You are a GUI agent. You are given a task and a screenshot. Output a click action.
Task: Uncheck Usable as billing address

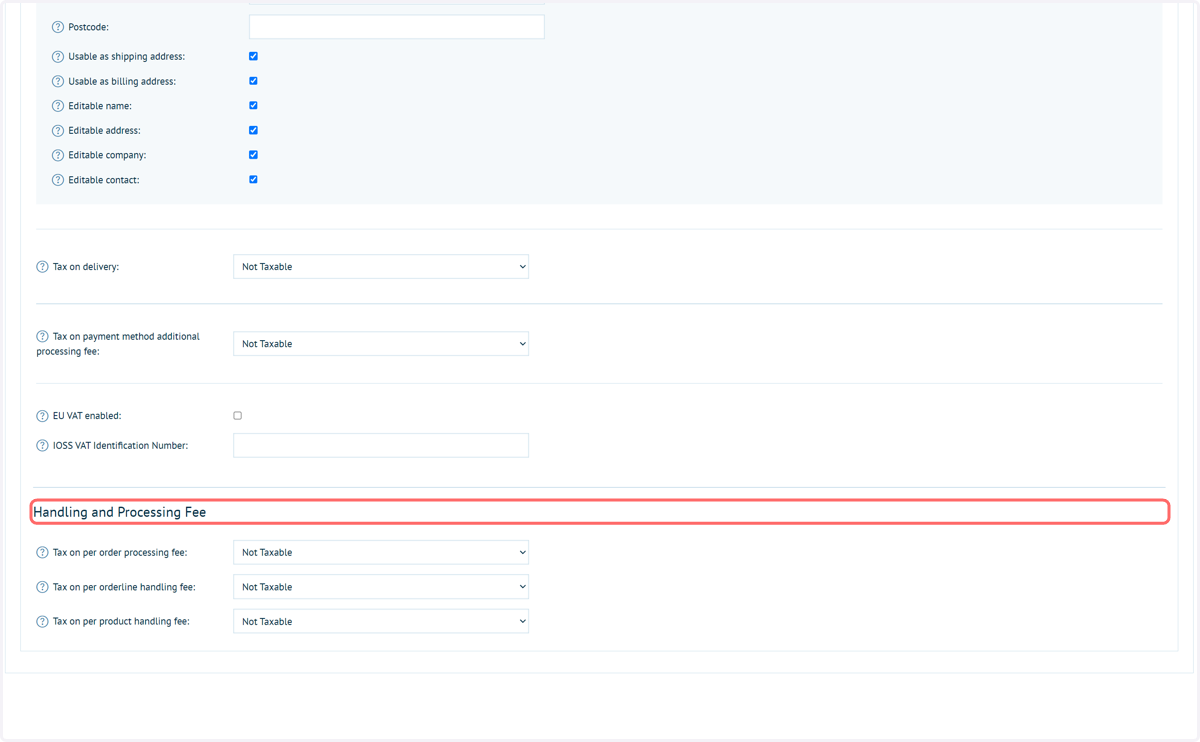pyautogui.click(x=253, y=81)
